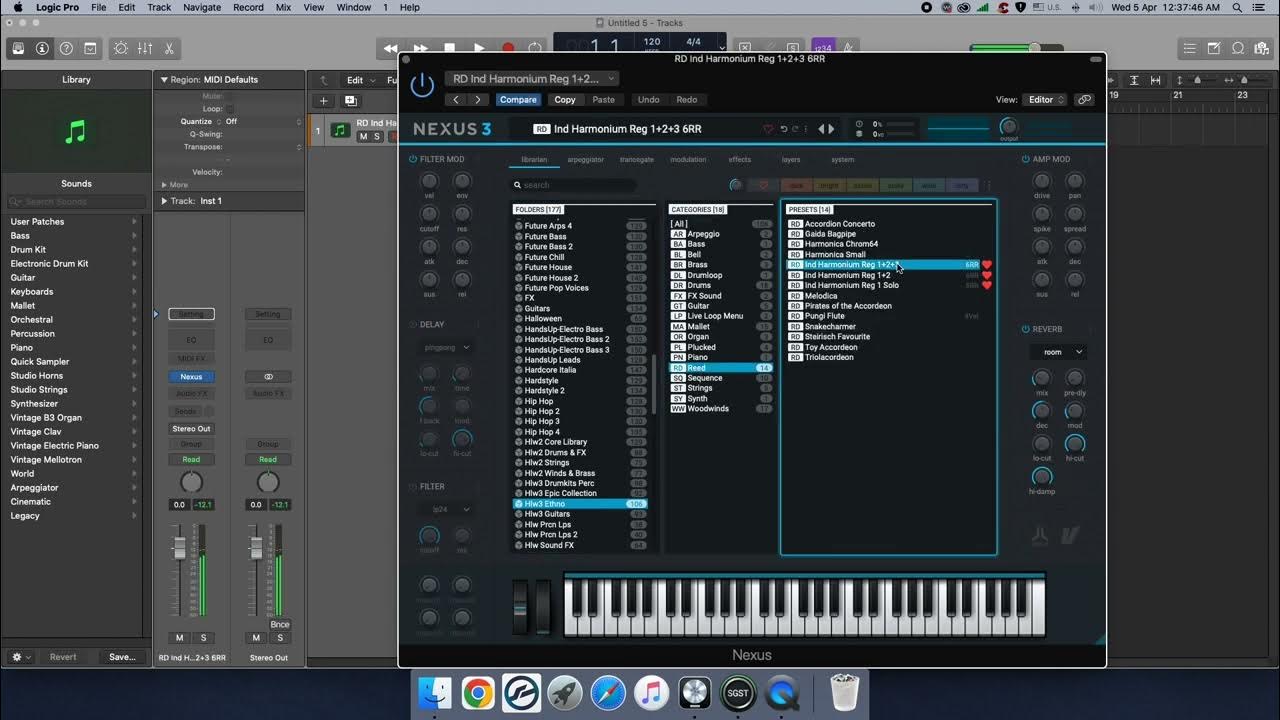The height and width of the screenshot is (720, 1280).
Task: Click the link chain icon next to View
Action: 1084,100
